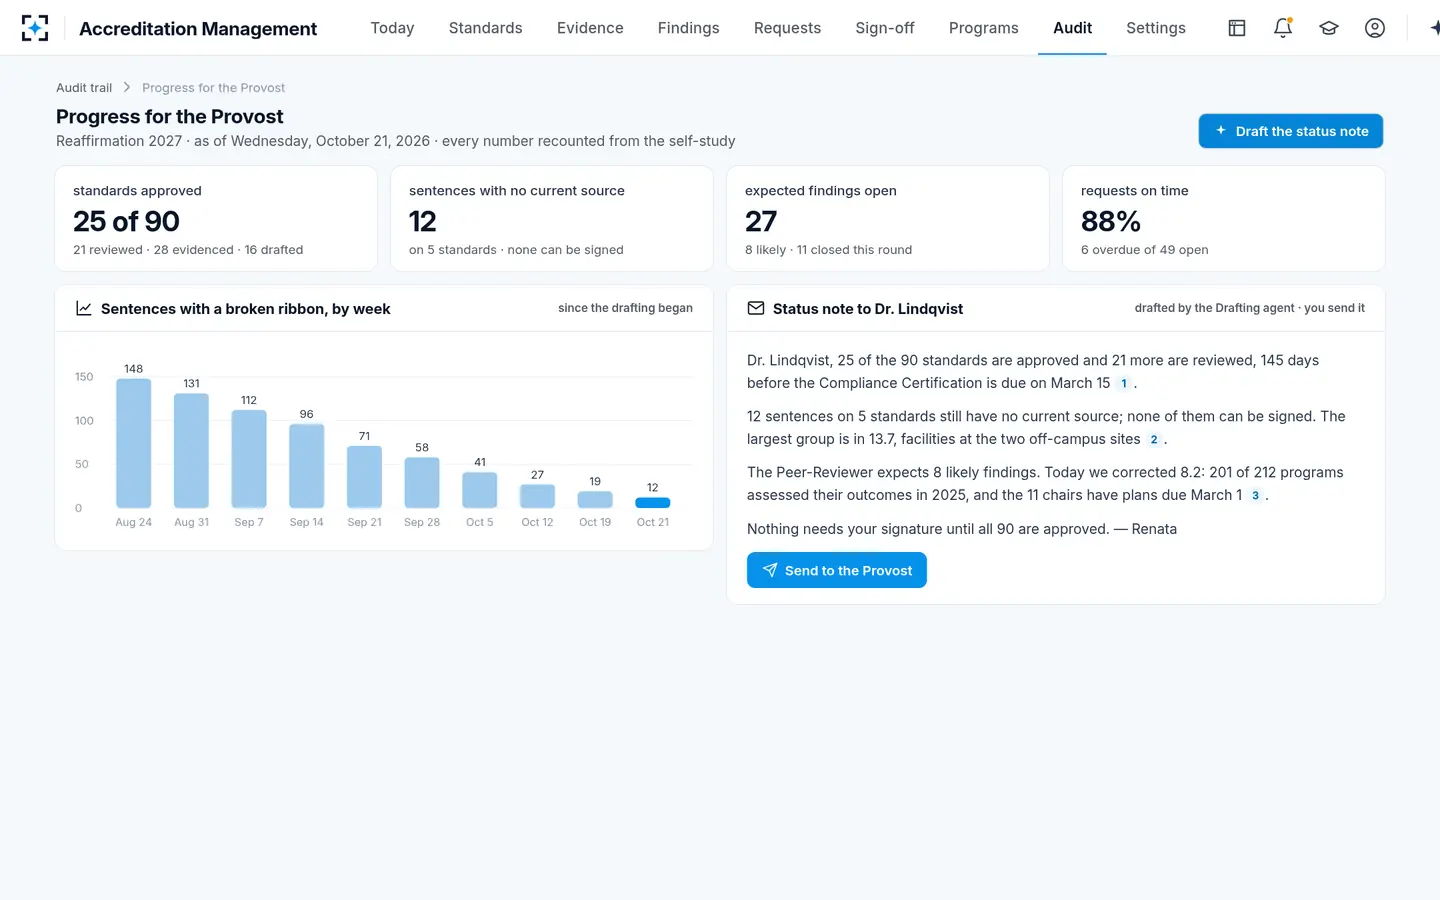
Task: Open the Settings tab
Action: point(1156,28)
